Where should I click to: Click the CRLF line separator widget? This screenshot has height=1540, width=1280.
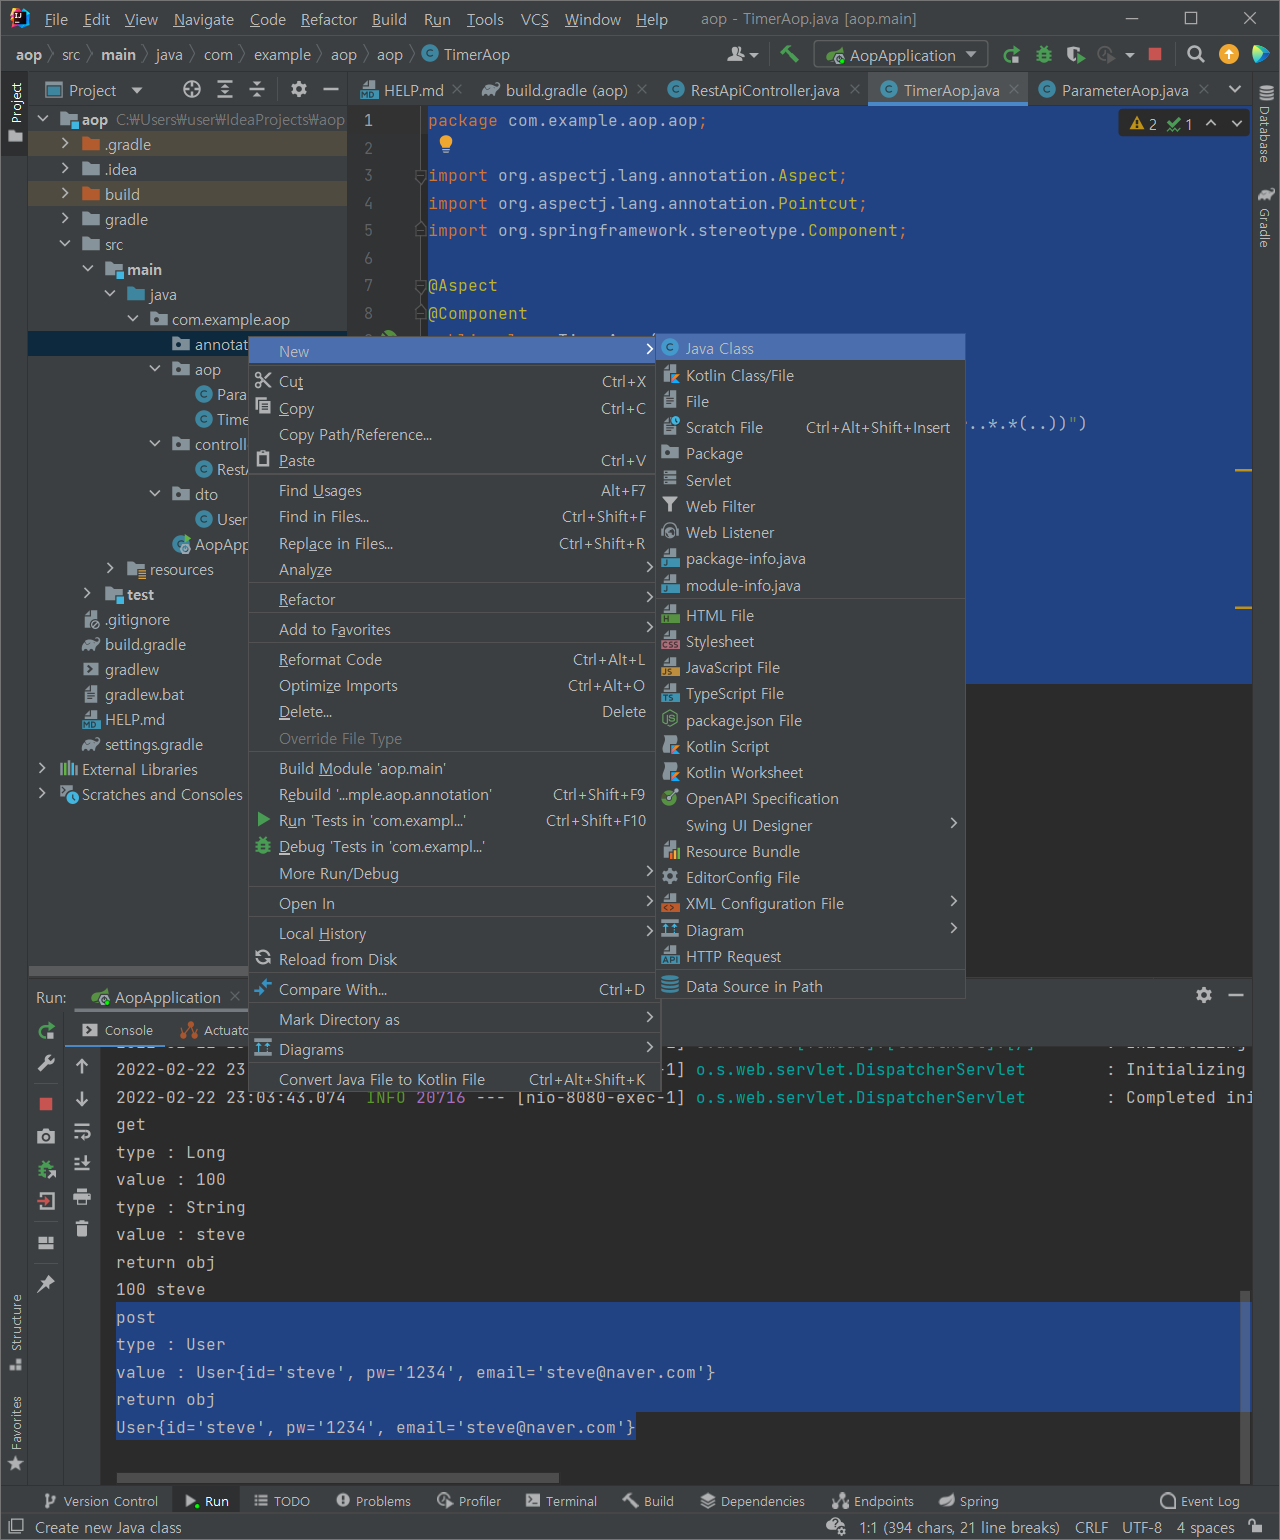pos(1091,1527)
